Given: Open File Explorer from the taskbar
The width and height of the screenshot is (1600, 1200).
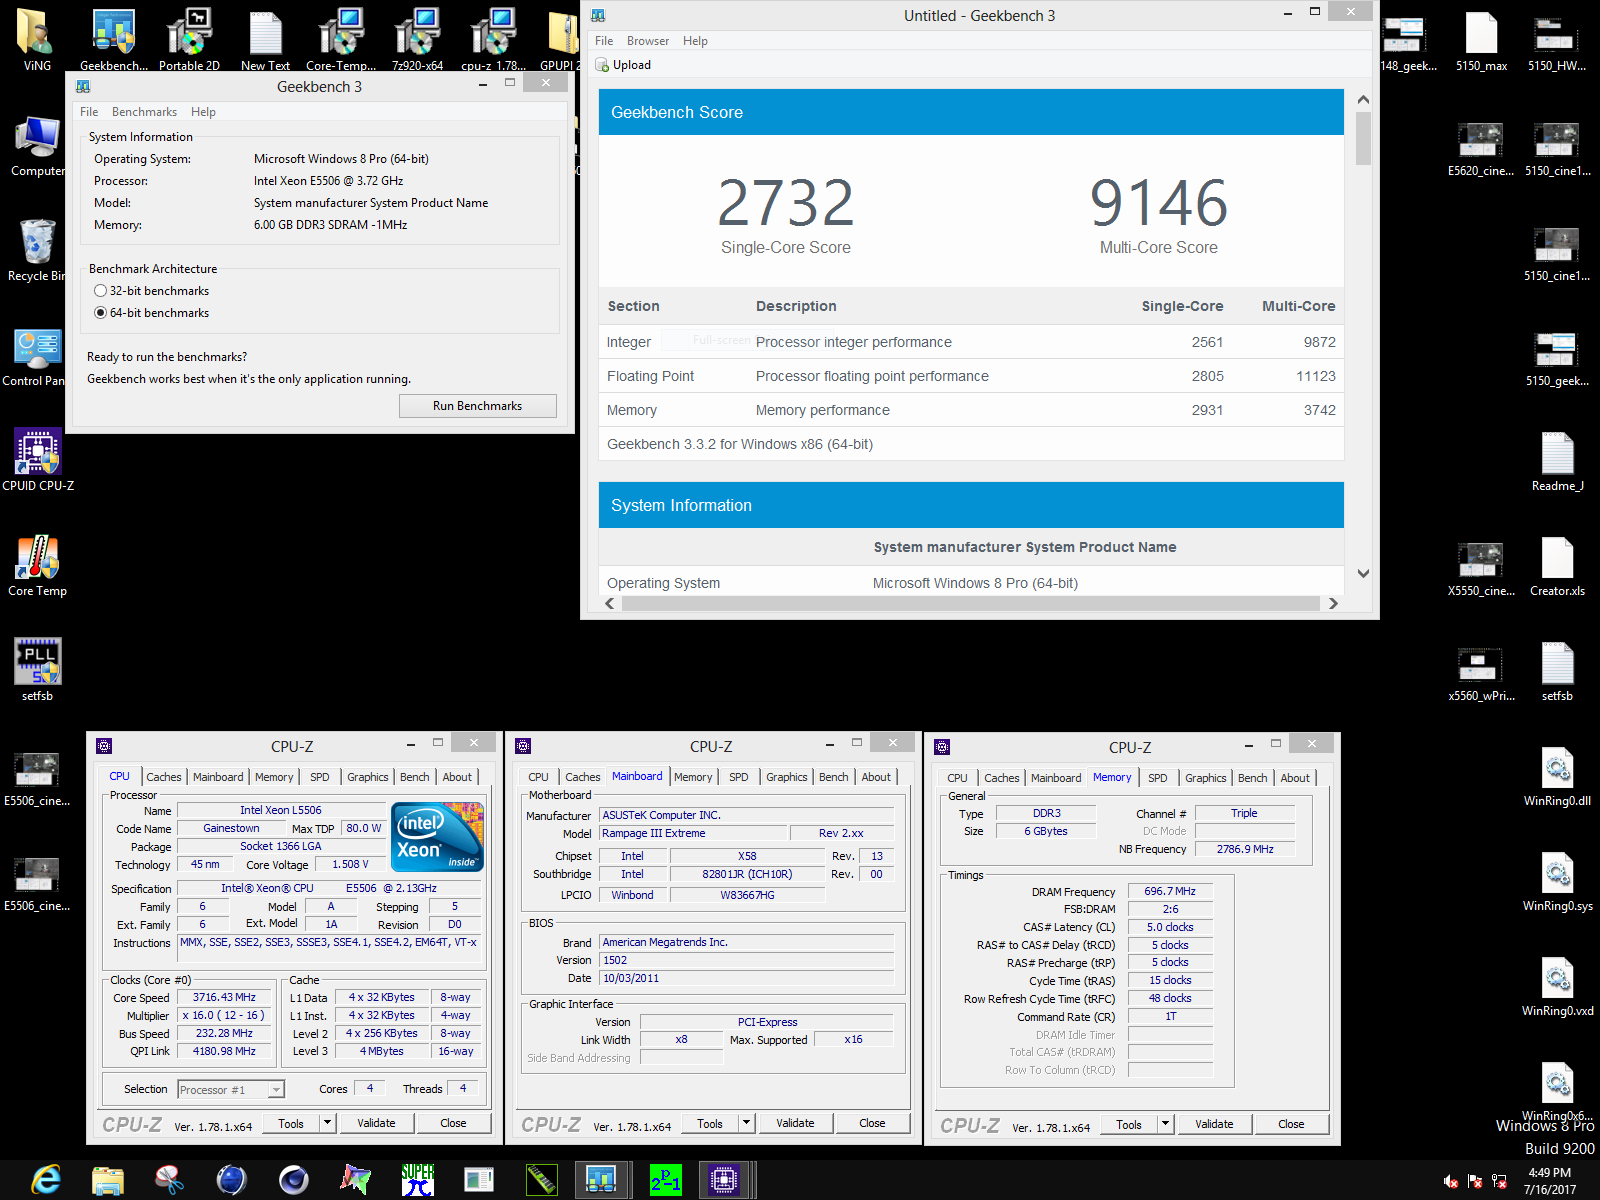Looking at the screenshot, I should [x=107, y=1180].
